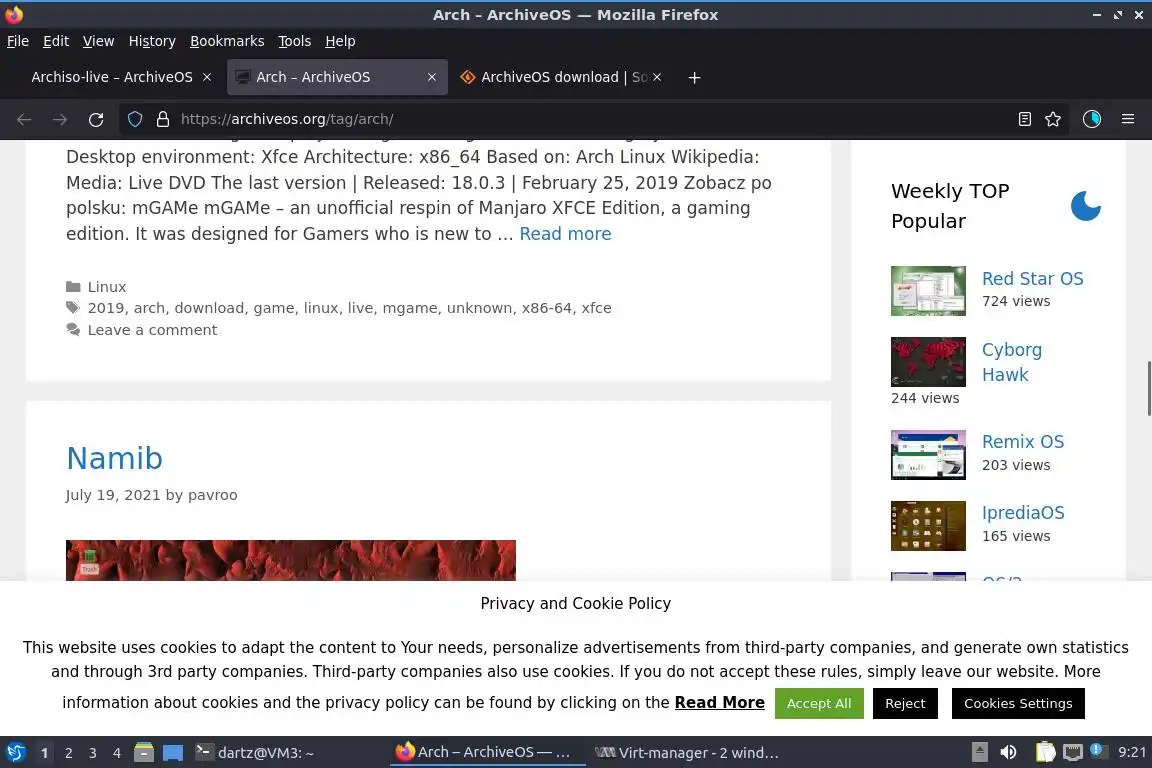Viewport: 1152px width, 768px height.
Task: Open the xfce tag link
Action: pos(597,308)
